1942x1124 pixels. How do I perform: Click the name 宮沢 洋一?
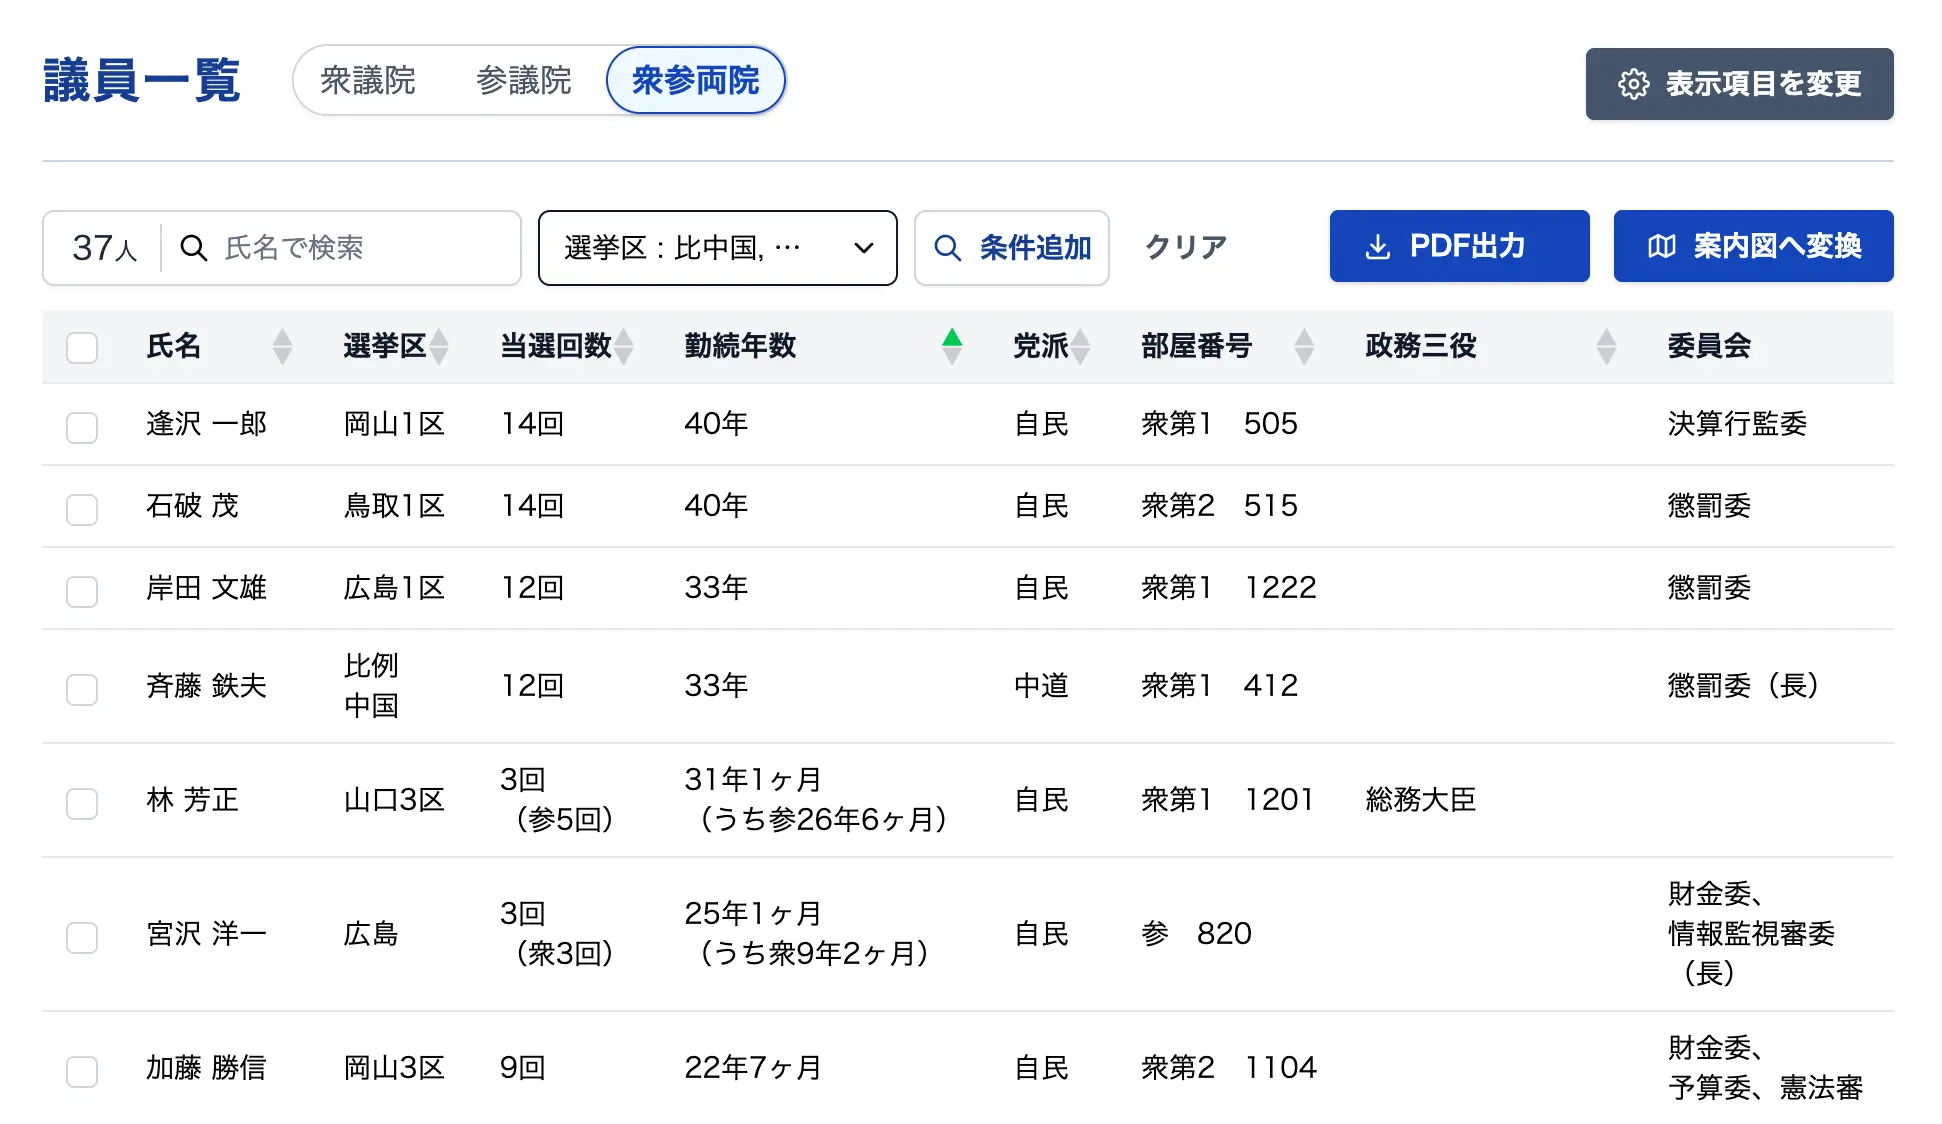click(206, 934)
